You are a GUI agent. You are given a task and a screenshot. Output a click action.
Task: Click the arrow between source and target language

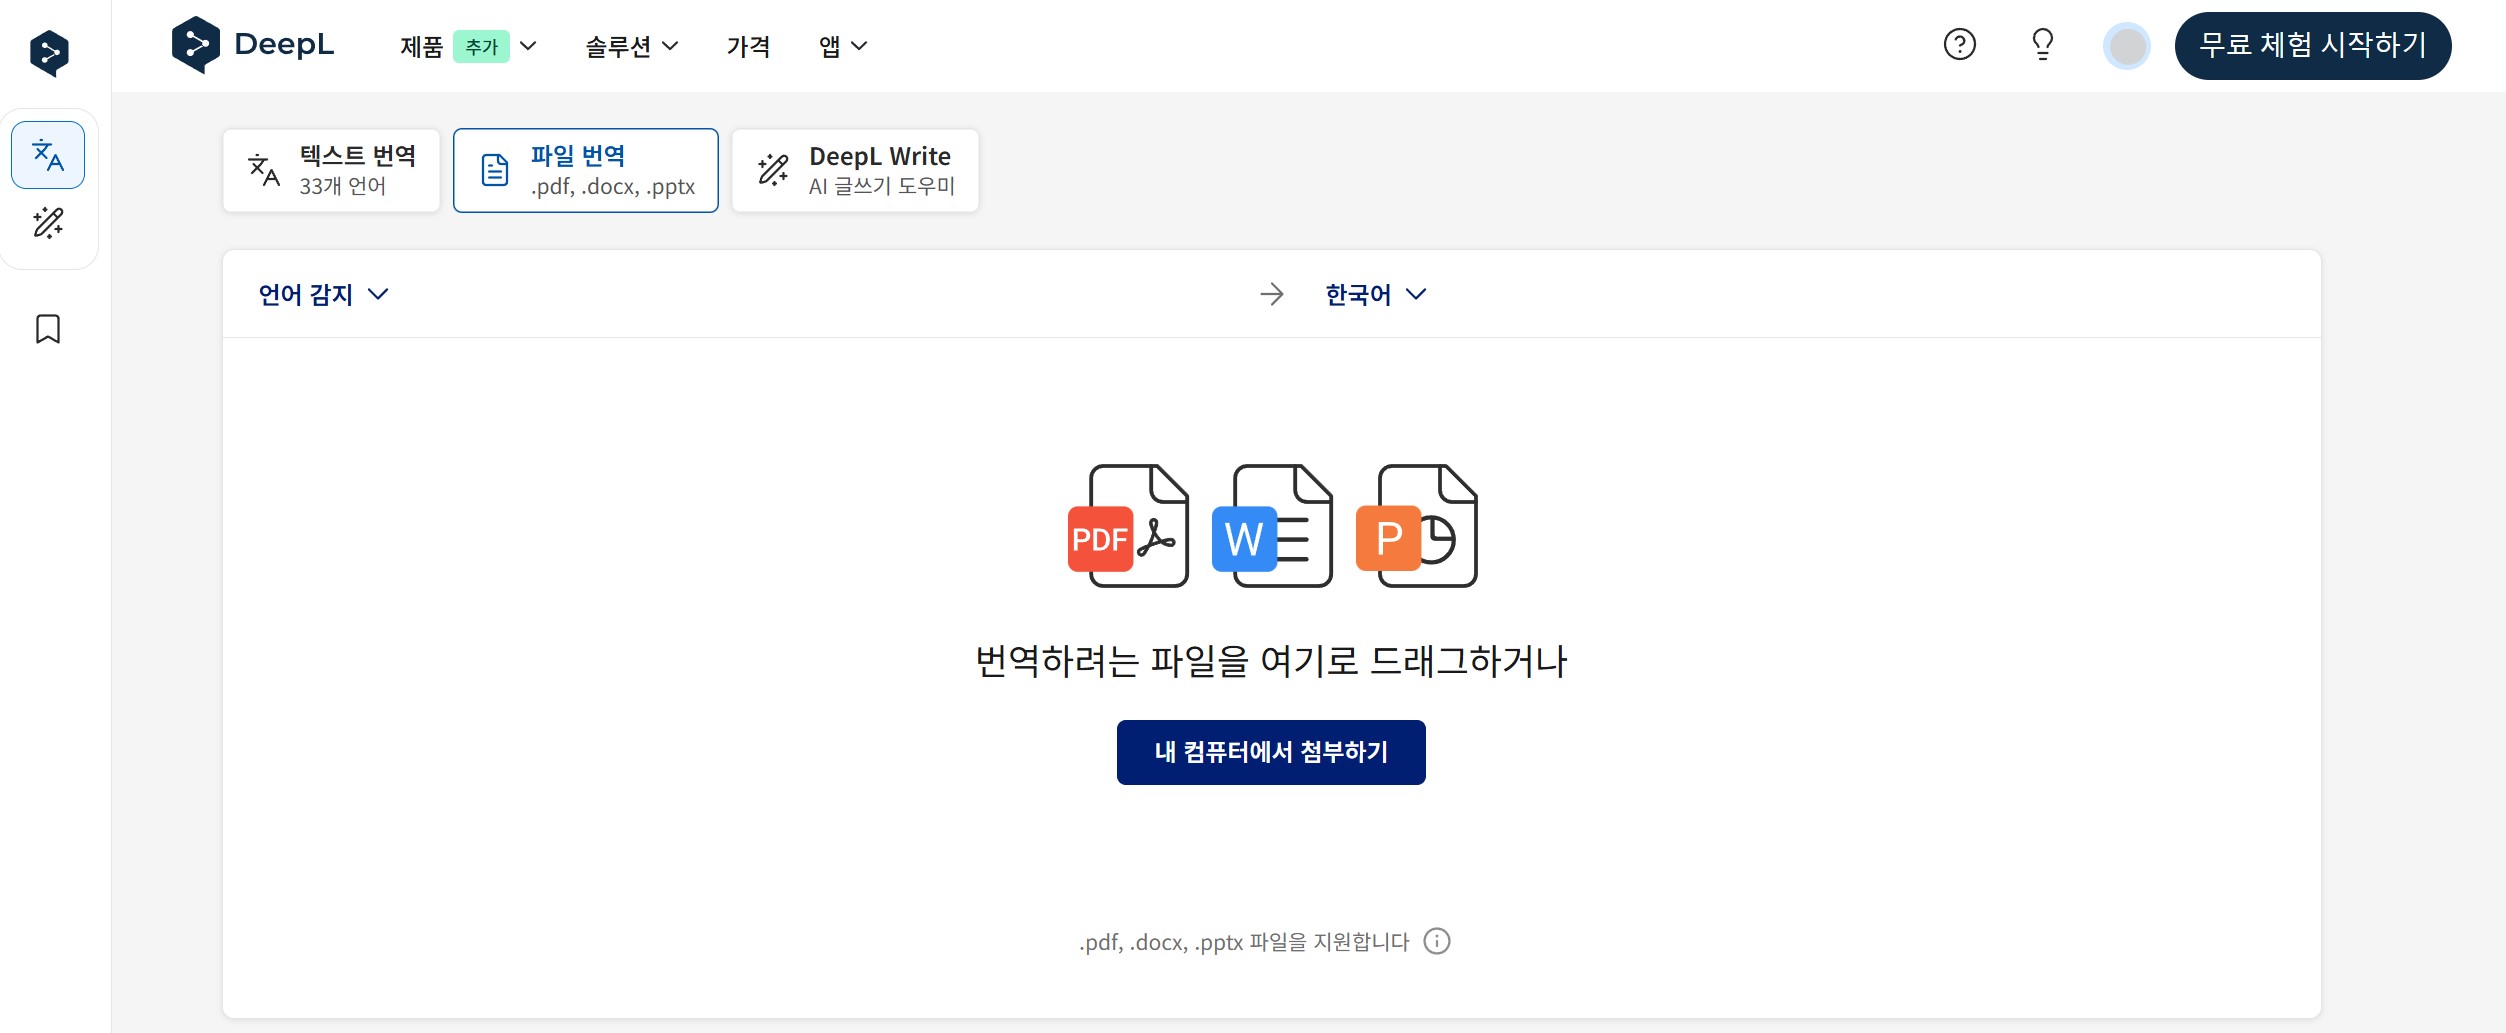point(1272,294)
